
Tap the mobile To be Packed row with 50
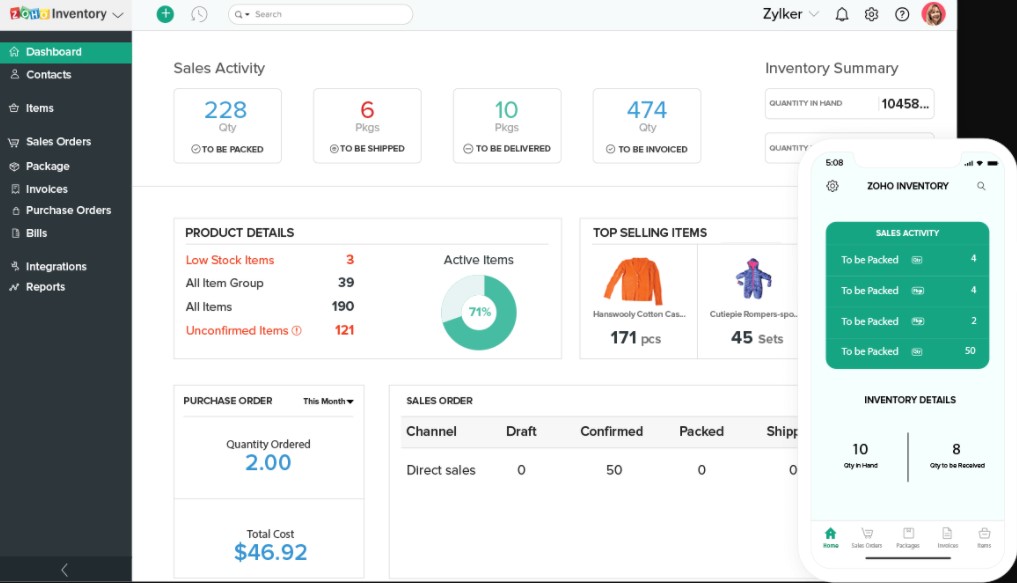[907, 351]
